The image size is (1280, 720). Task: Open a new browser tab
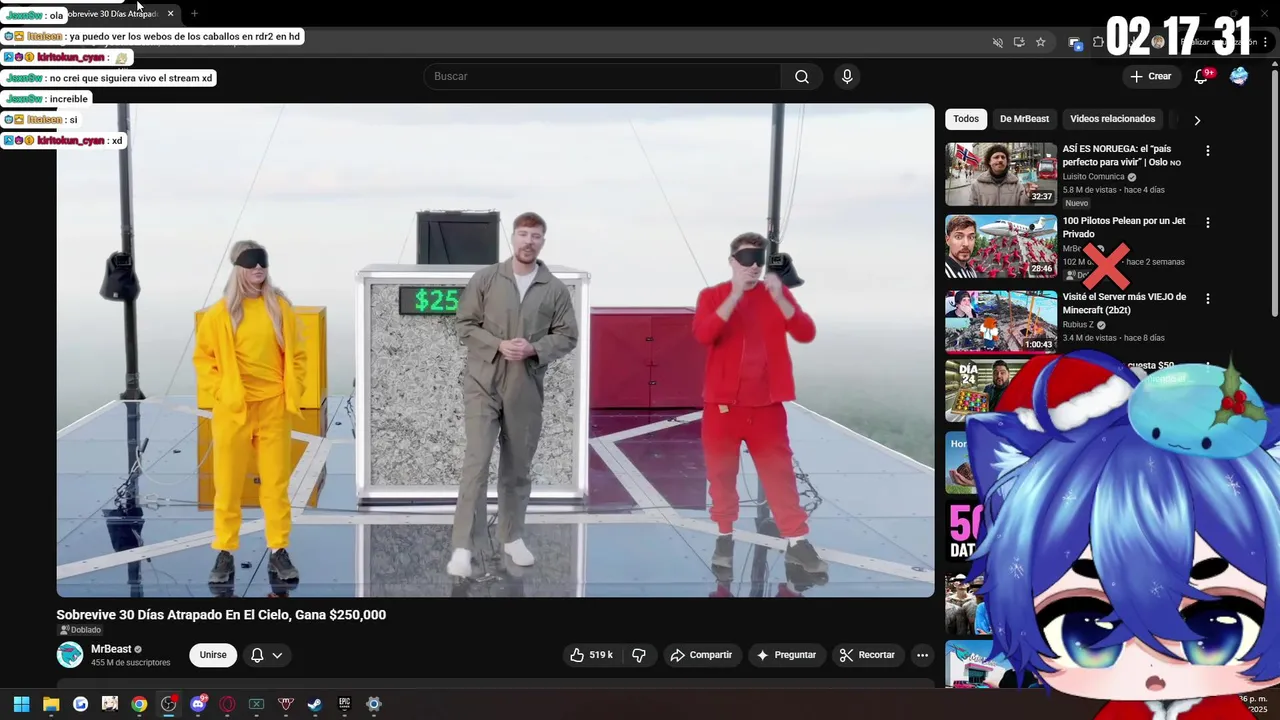point(194,13)
